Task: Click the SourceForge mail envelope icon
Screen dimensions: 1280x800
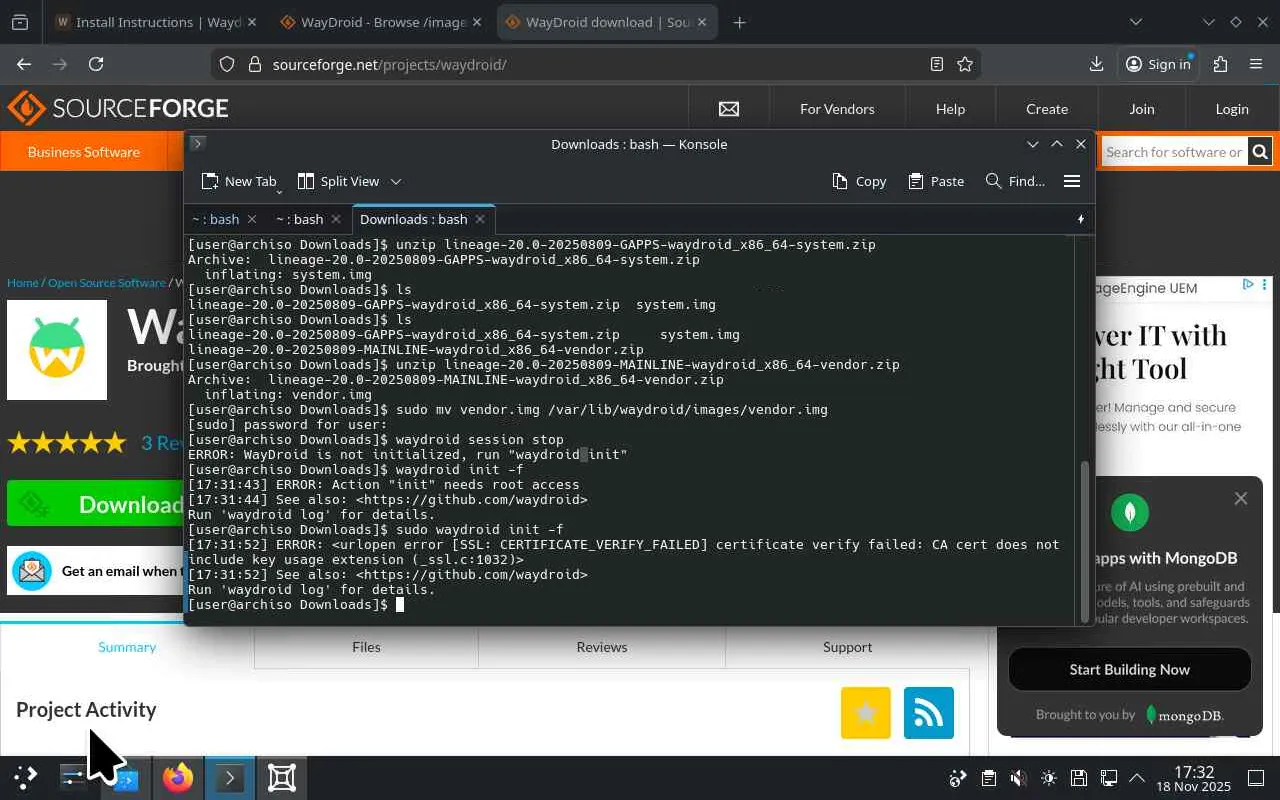Action: 729,109
